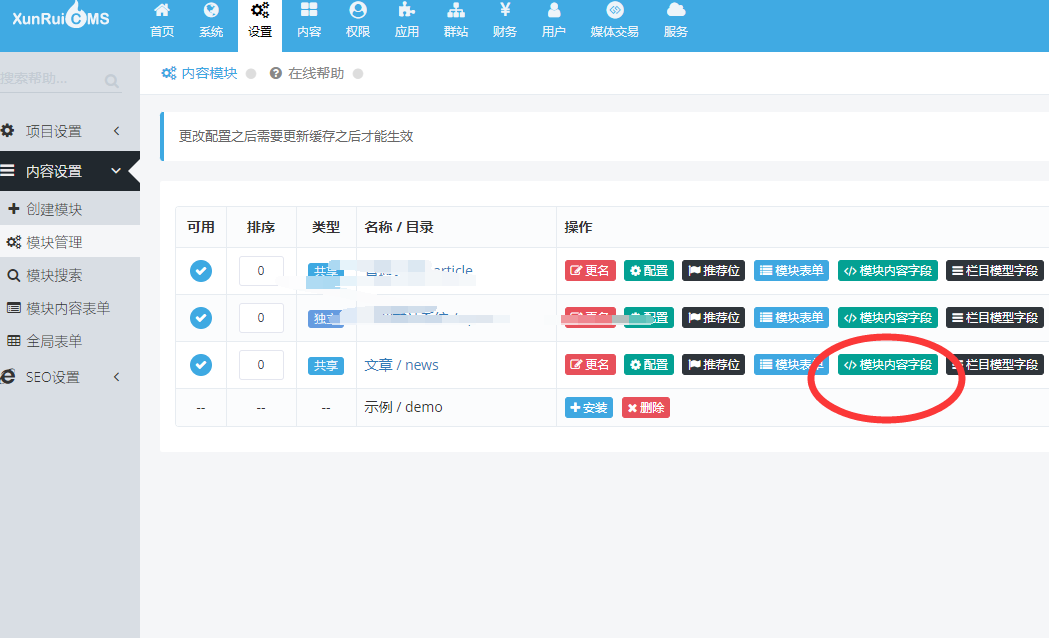Click 栏目模型字段 in the second row

tap(995, 318)
